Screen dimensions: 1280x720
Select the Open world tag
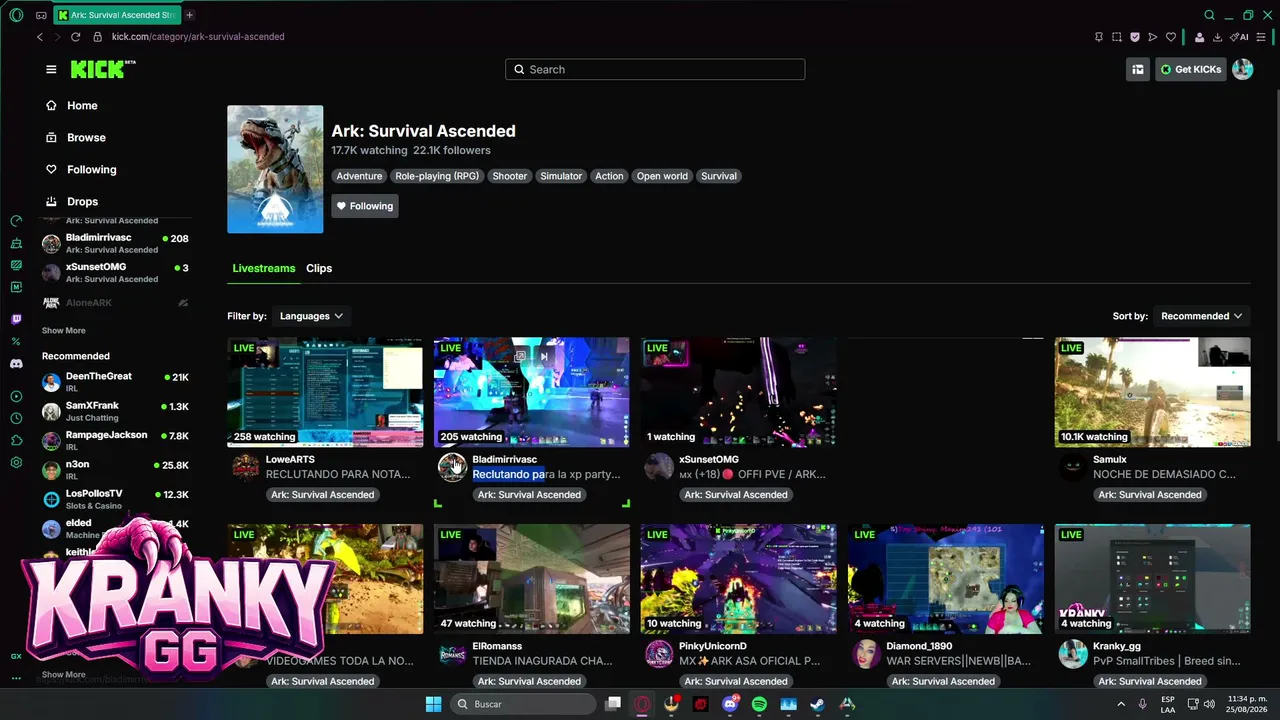point(662,176)
